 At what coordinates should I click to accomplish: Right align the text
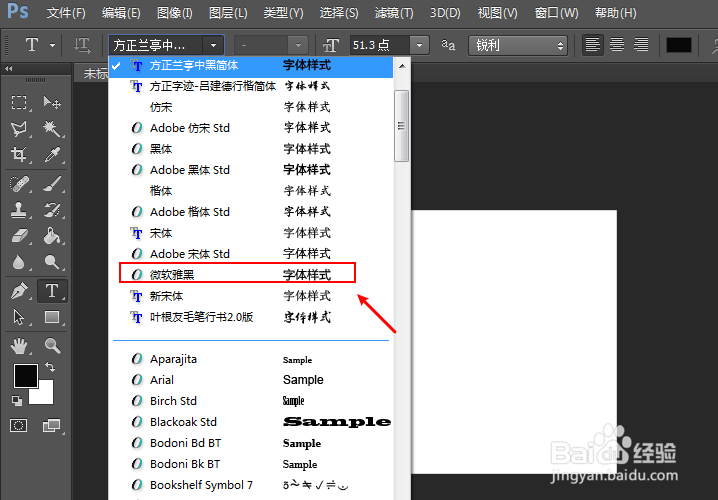click(641, 45)
